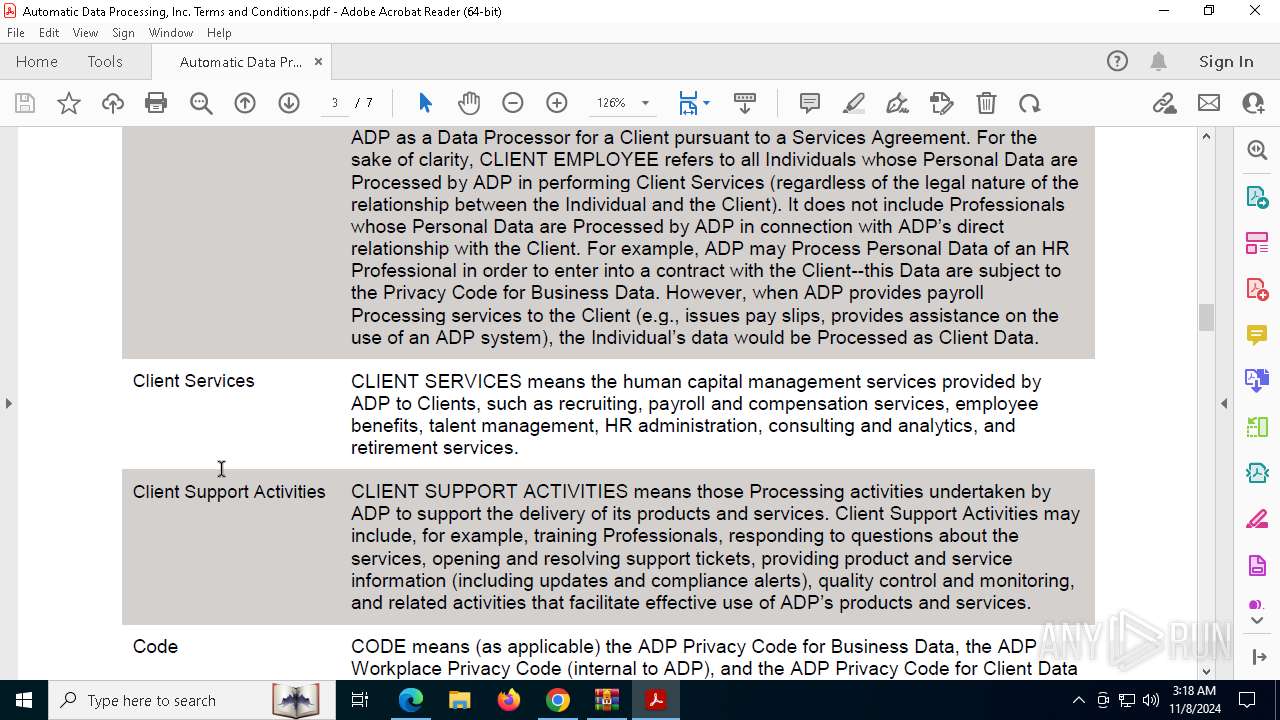The width and height of the screenshot is (1280, 720).
Task: Go to the next page arrow
Action: pos(289,103)
